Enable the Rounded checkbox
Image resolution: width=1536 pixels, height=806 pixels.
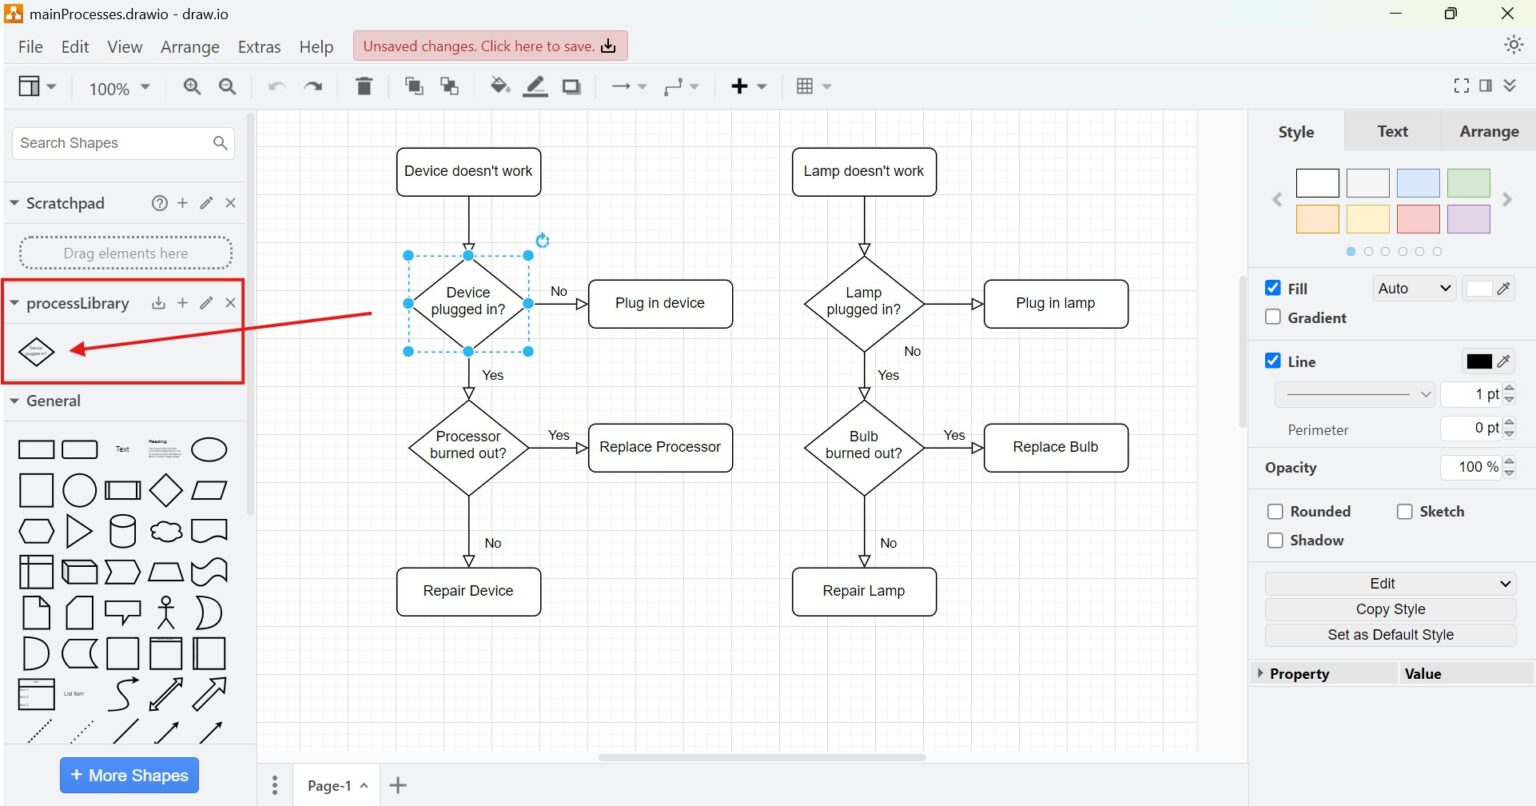pos(1275,511)
